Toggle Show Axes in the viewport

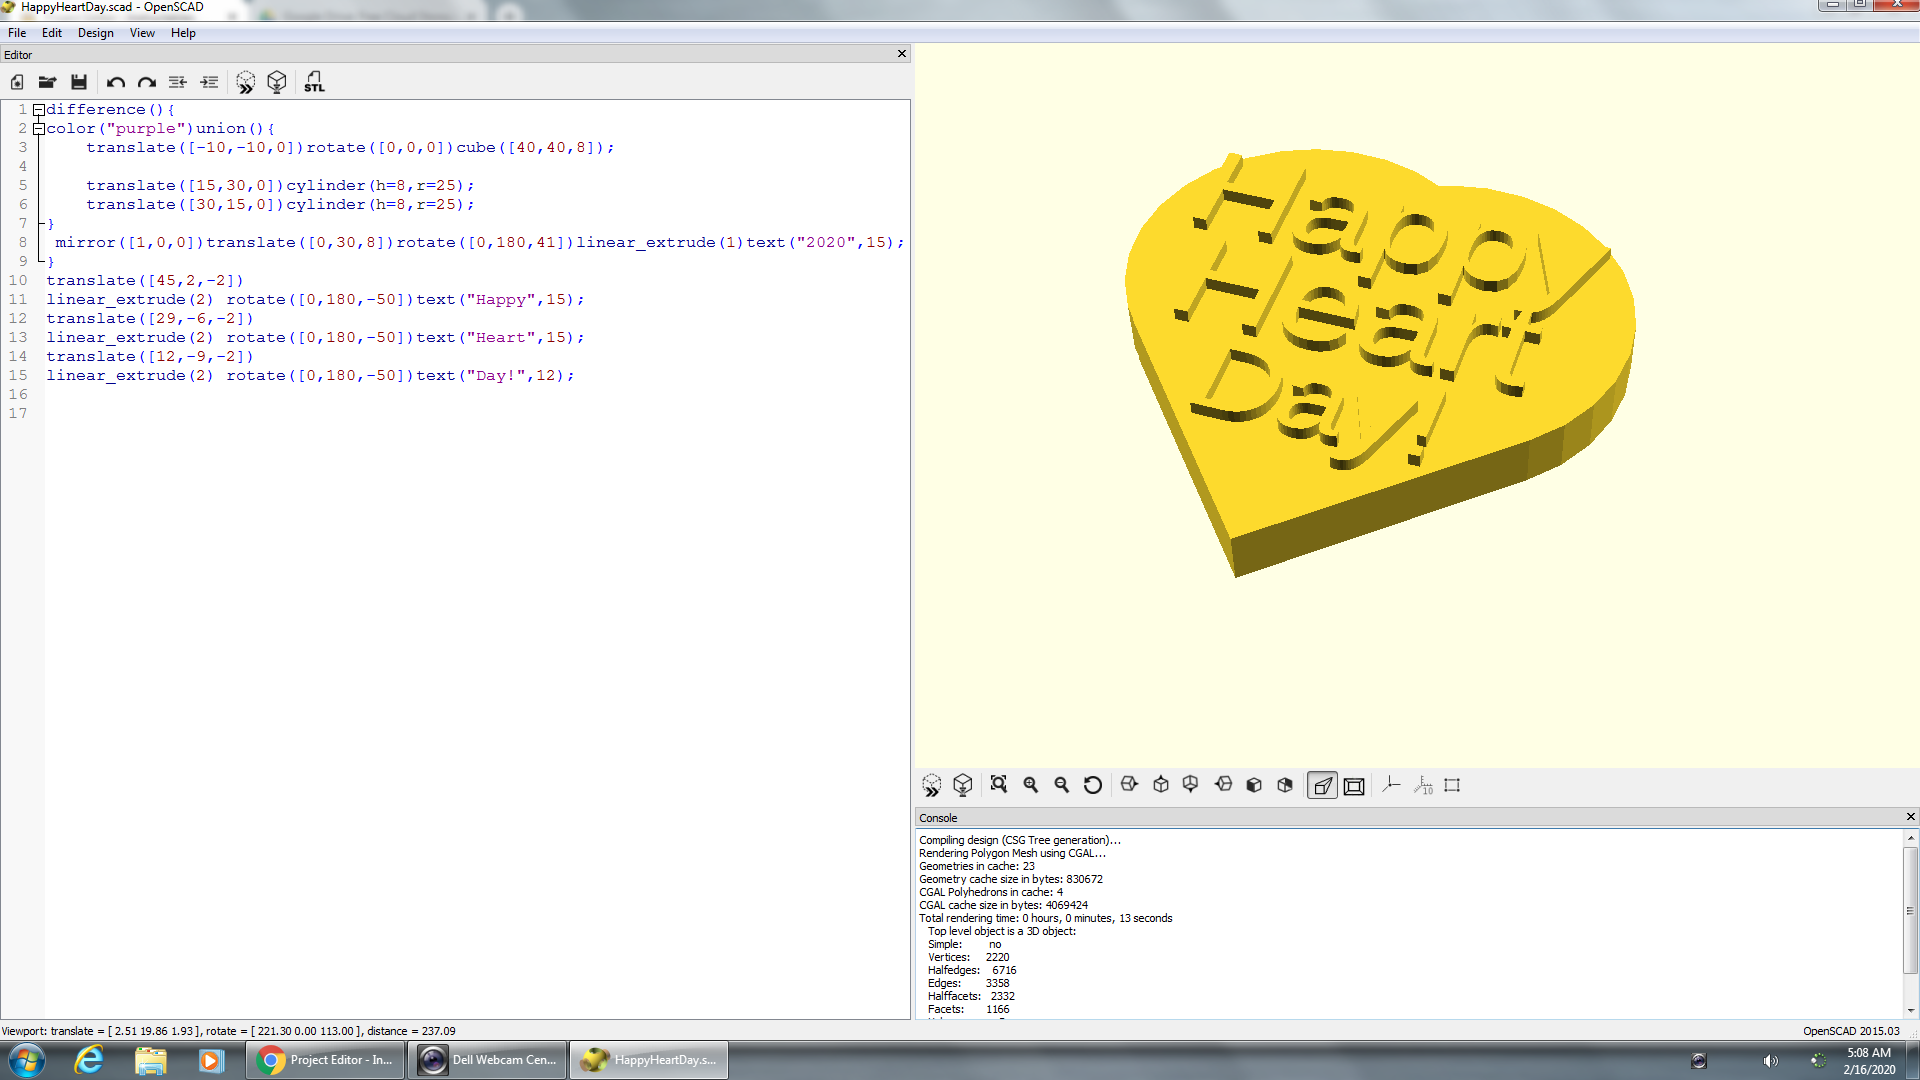[x=1391, y=785]
